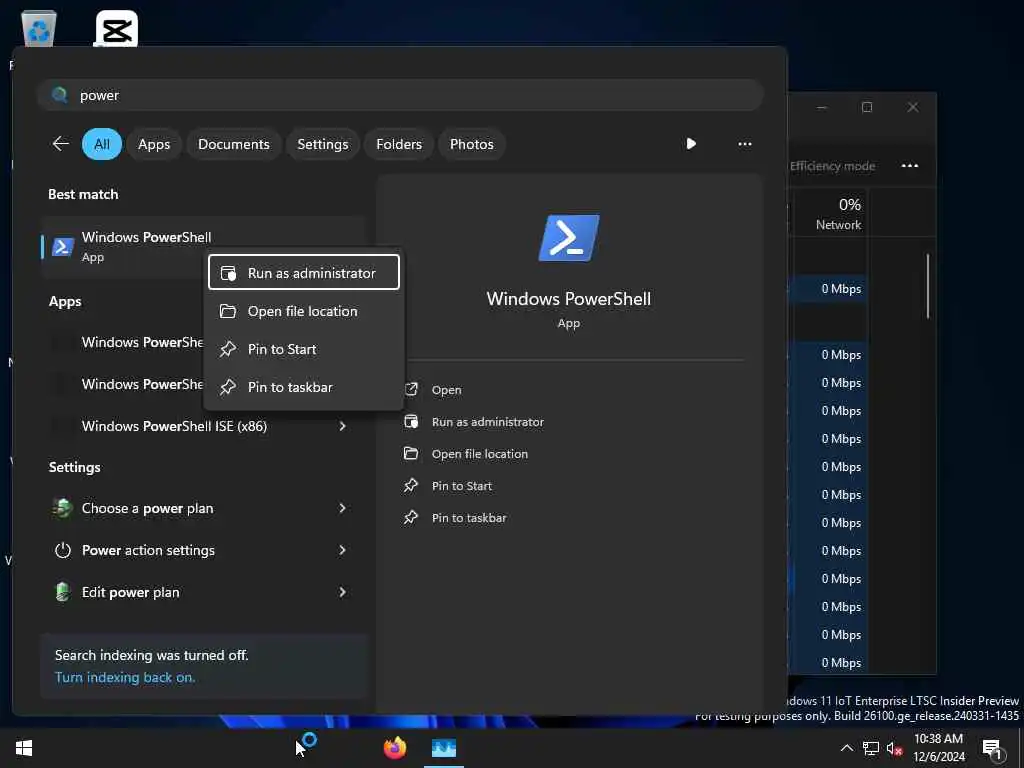This screenshot has width=1024, height=768.
Task: Click context menu Pin to taskbar pin icon
Action: coord(228,387)
